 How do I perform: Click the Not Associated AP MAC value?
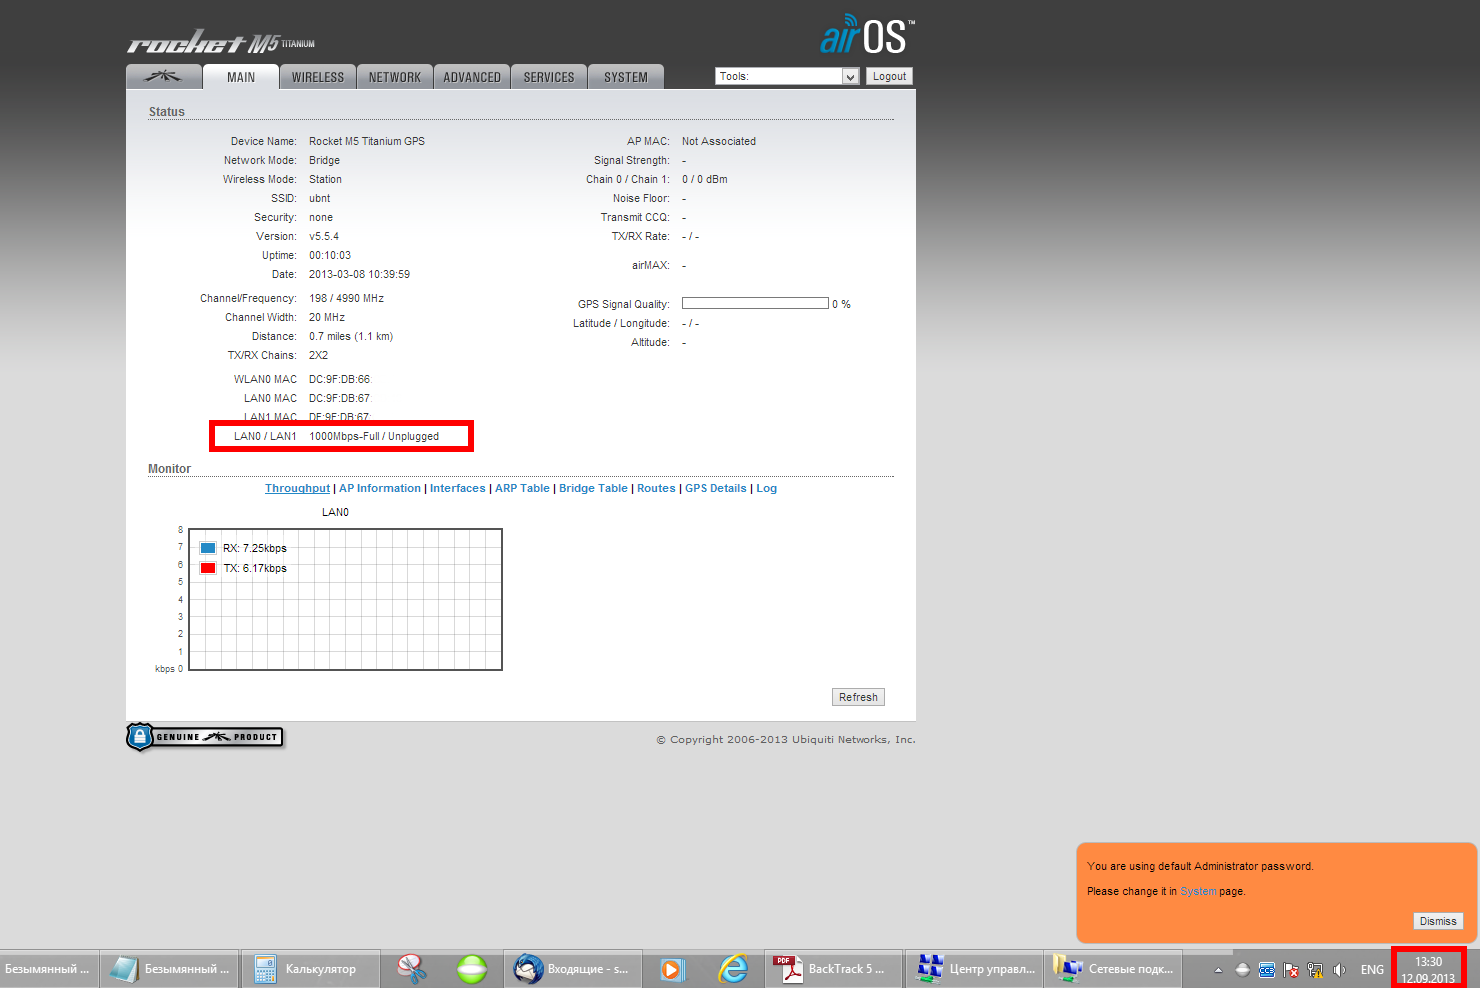(719, 141)
